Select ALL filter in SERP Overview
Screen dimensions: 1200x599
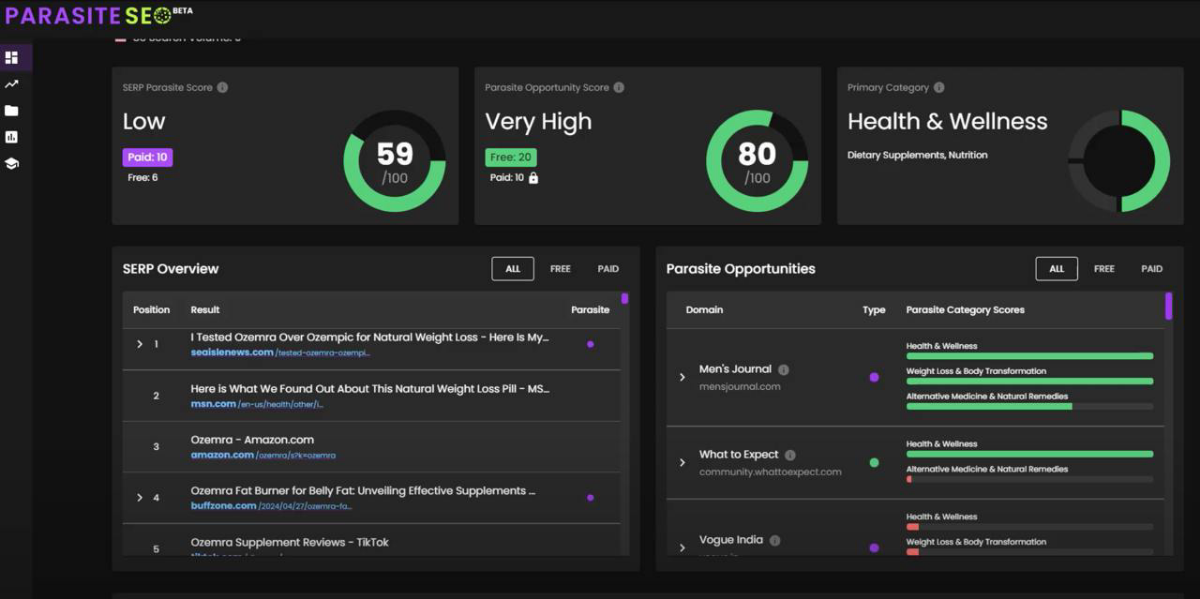pyautogui.click(x=513, y=269)
